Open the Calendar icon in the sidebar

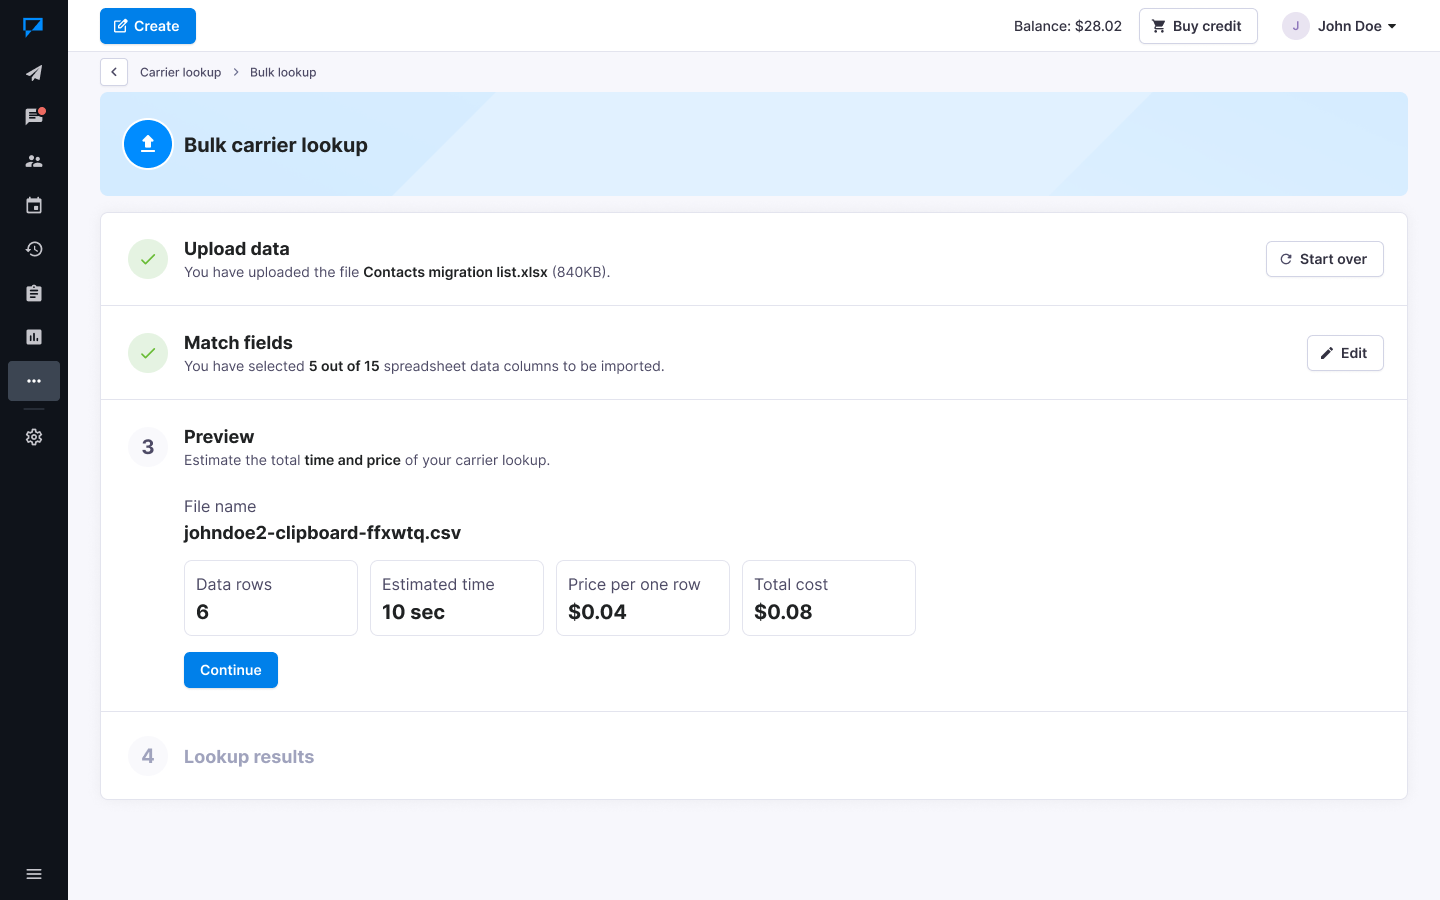coord(34,204)
